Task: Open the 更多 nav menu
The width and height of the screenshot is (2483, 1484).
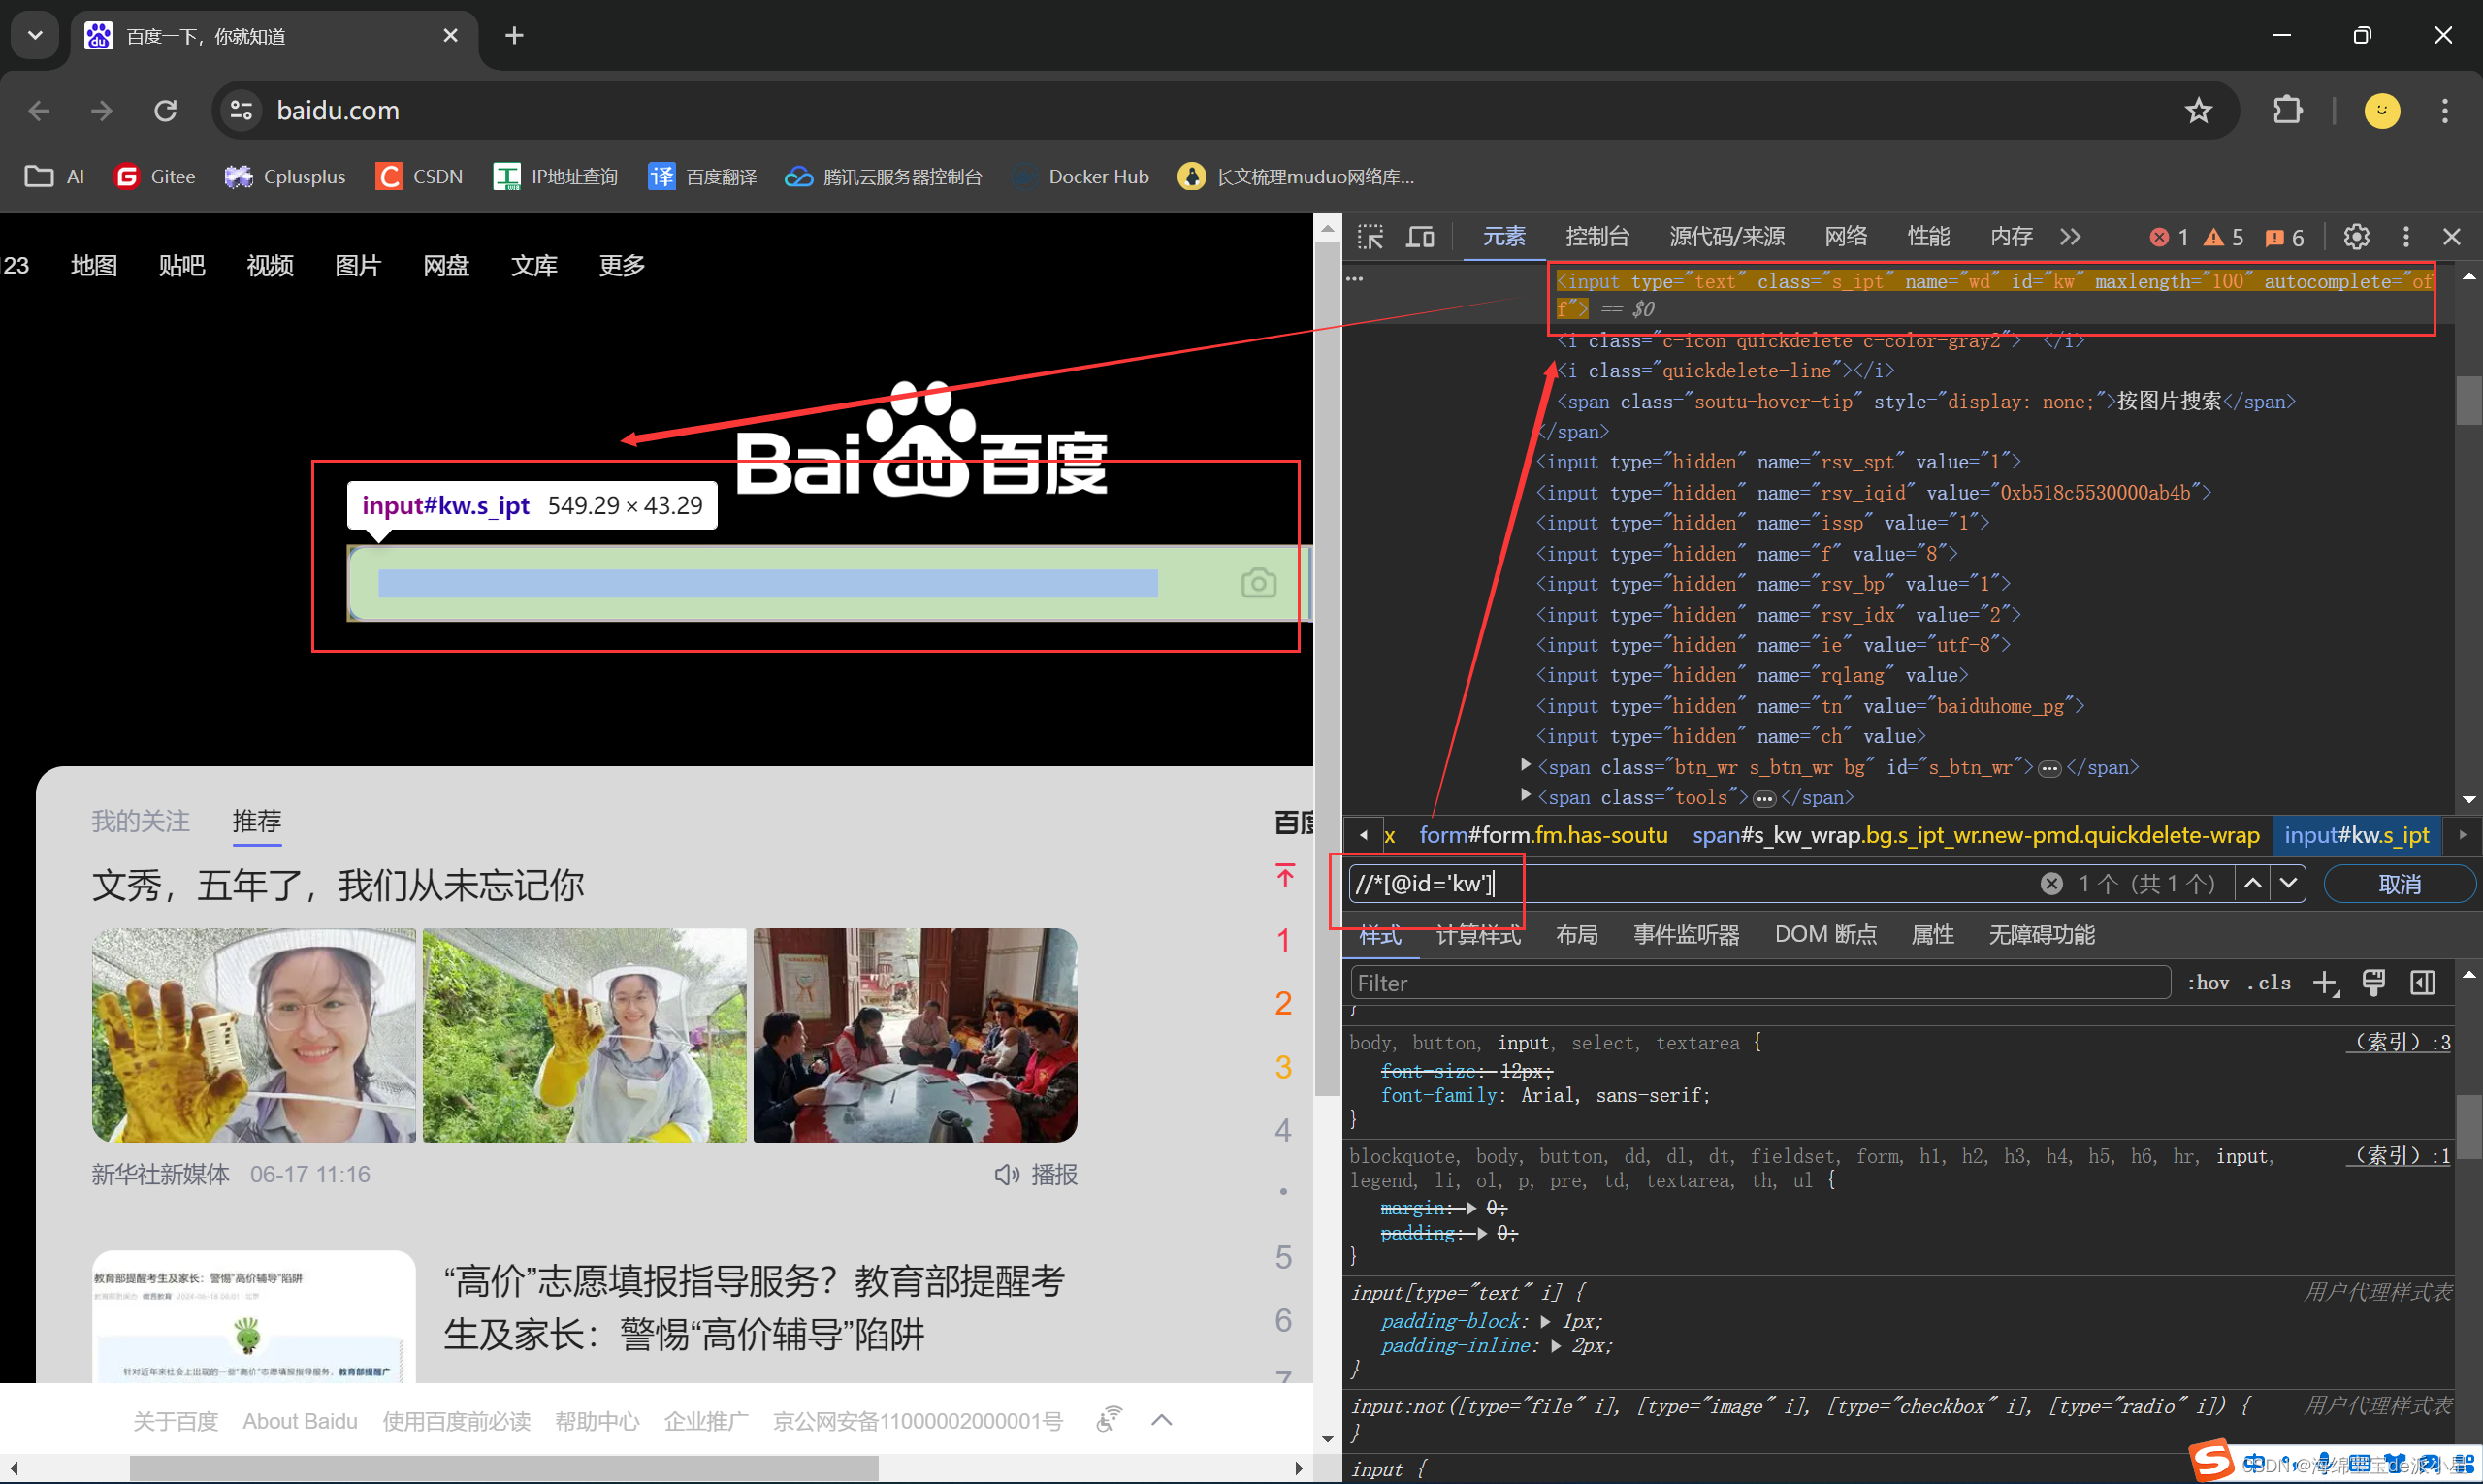Action: pyautogui.click(x=622, y=265)
